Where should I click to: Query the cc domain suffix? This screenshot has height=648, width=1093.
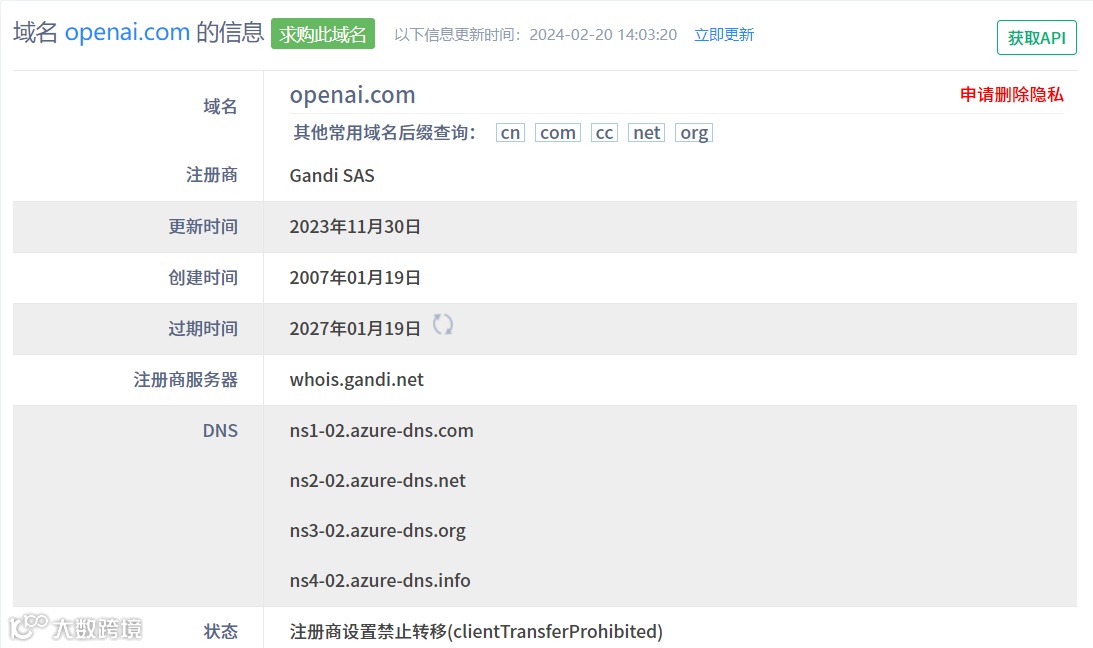[x=604, y=132]
